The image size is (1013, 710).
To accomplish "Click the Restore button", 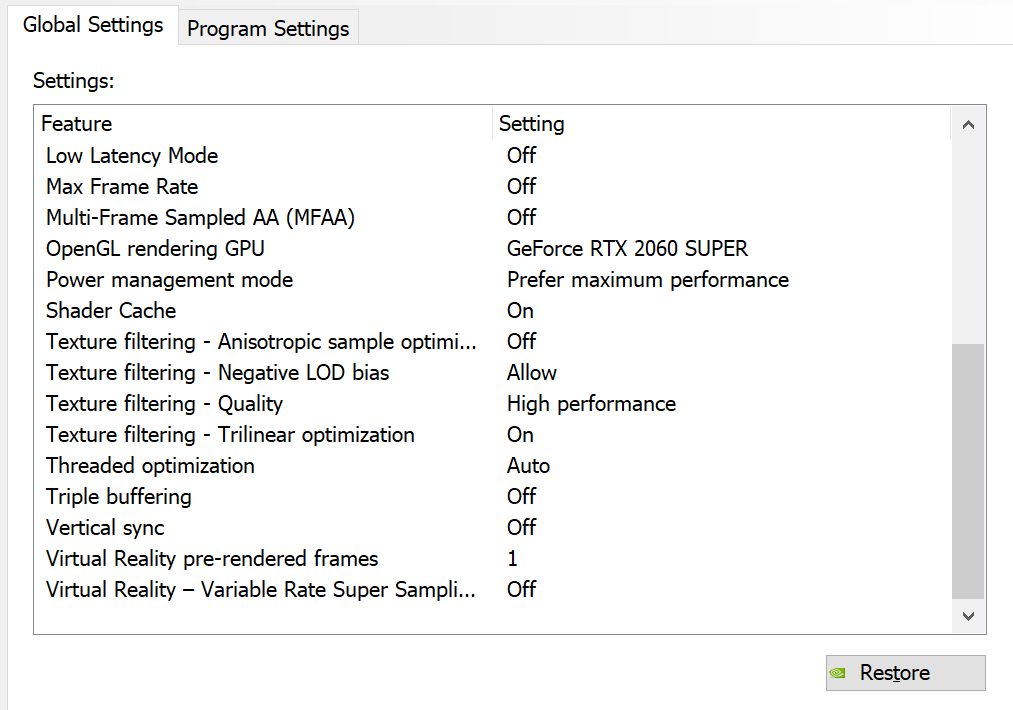I will (x=905, y=673).
